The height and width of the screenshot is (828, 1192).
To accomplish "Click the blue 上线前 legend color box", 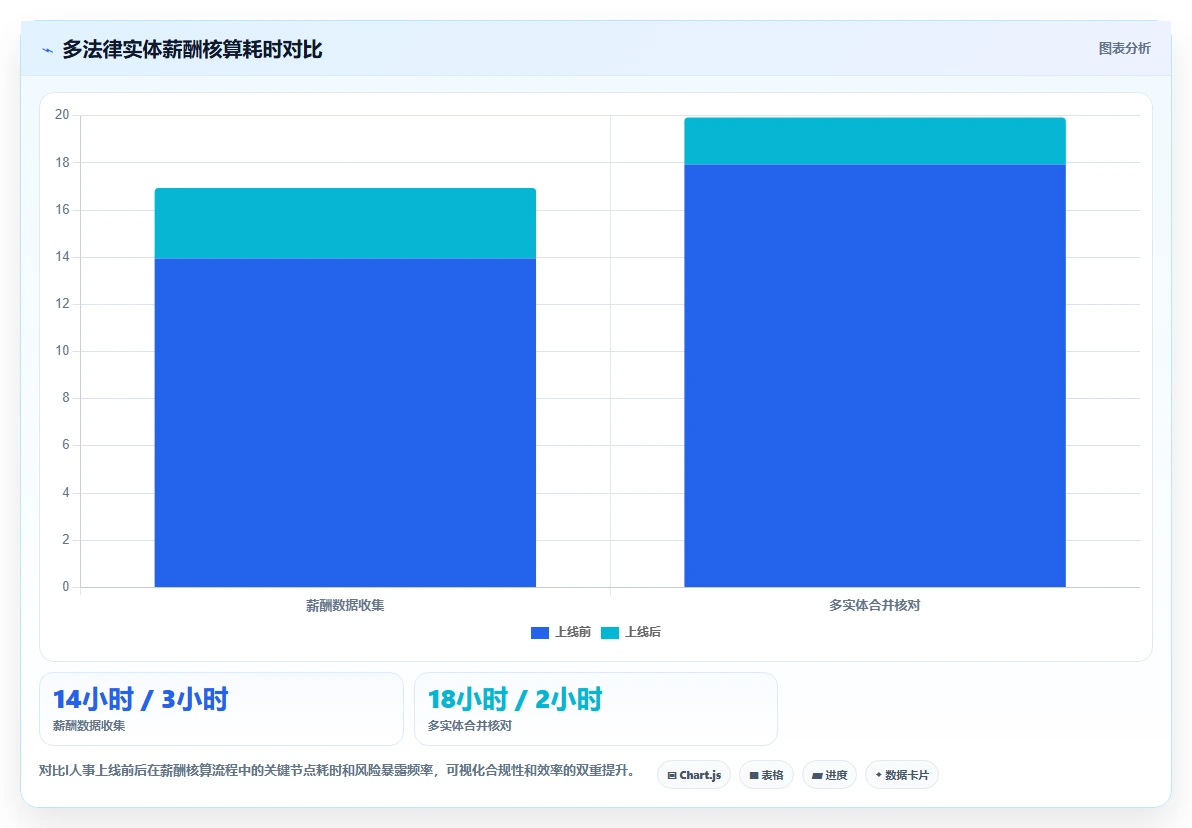I will tap(540, 633).
